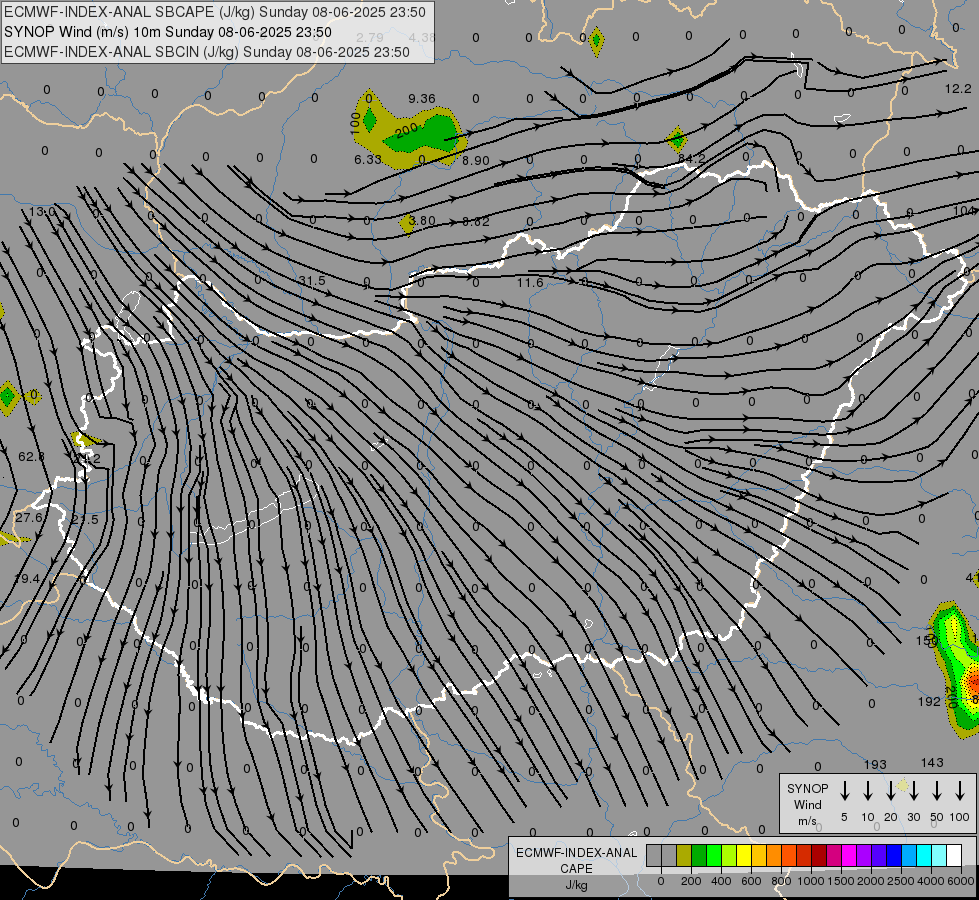
Task: Click the azure light-blue swatch in the CAPE scale
Action: click(x=909, y=855)
